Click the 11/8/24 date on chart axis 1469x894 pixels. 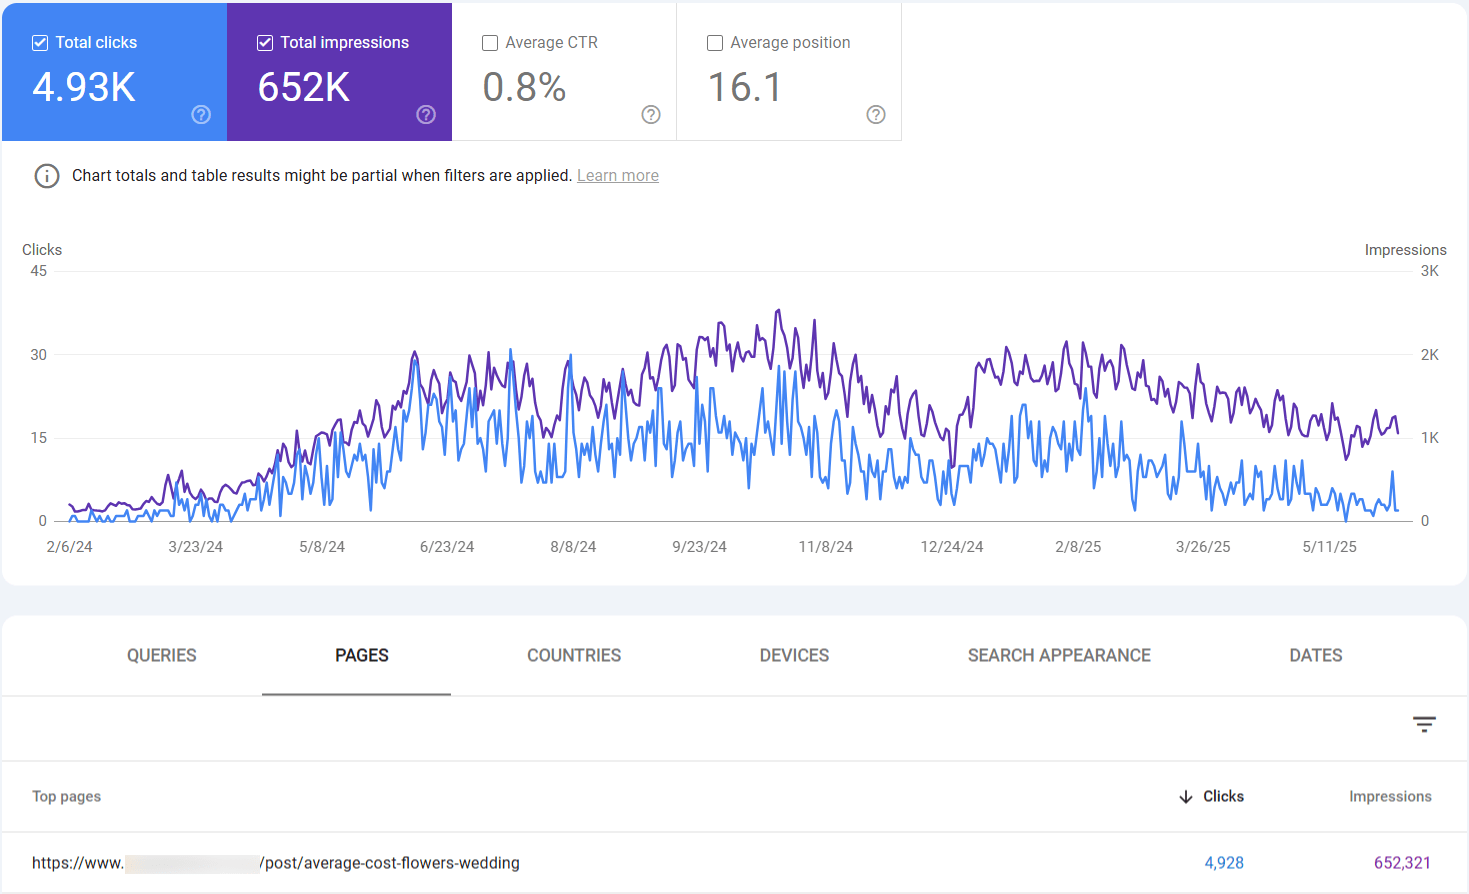click(825, 547)
